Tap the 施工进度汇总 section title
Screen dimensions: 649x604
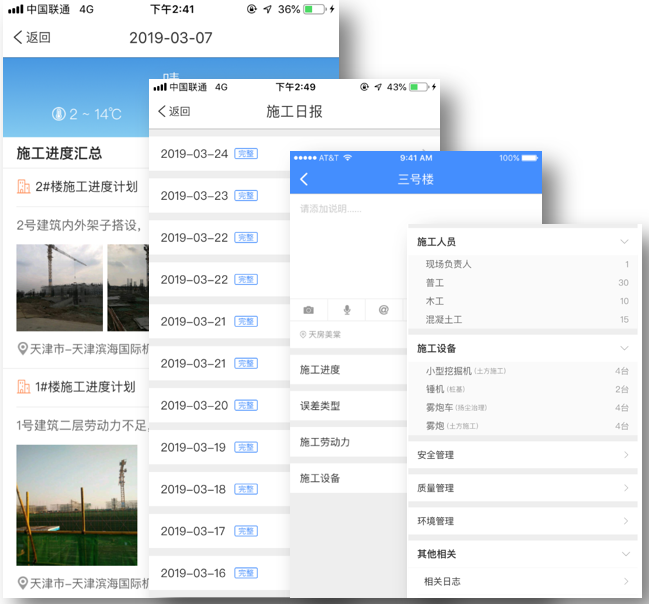click(59, 153)
